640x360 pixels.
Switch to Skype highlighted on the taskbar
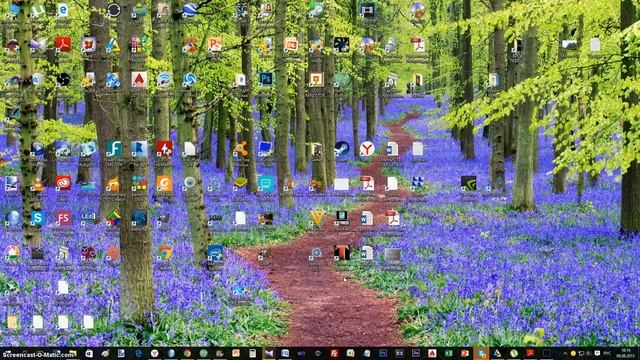(481, 353)
